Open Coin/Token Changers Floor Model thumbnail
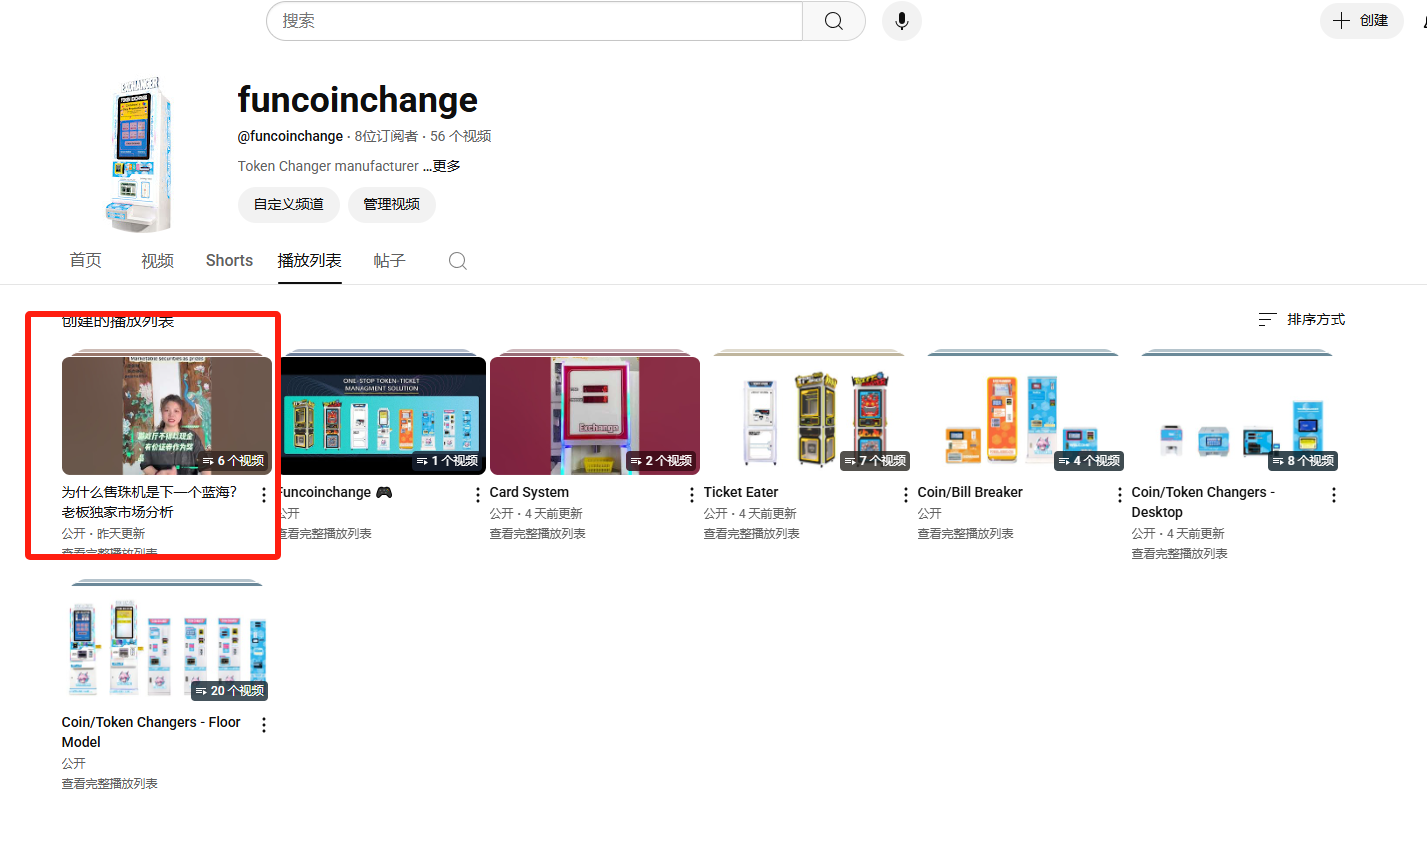 [x=167, y=646]
